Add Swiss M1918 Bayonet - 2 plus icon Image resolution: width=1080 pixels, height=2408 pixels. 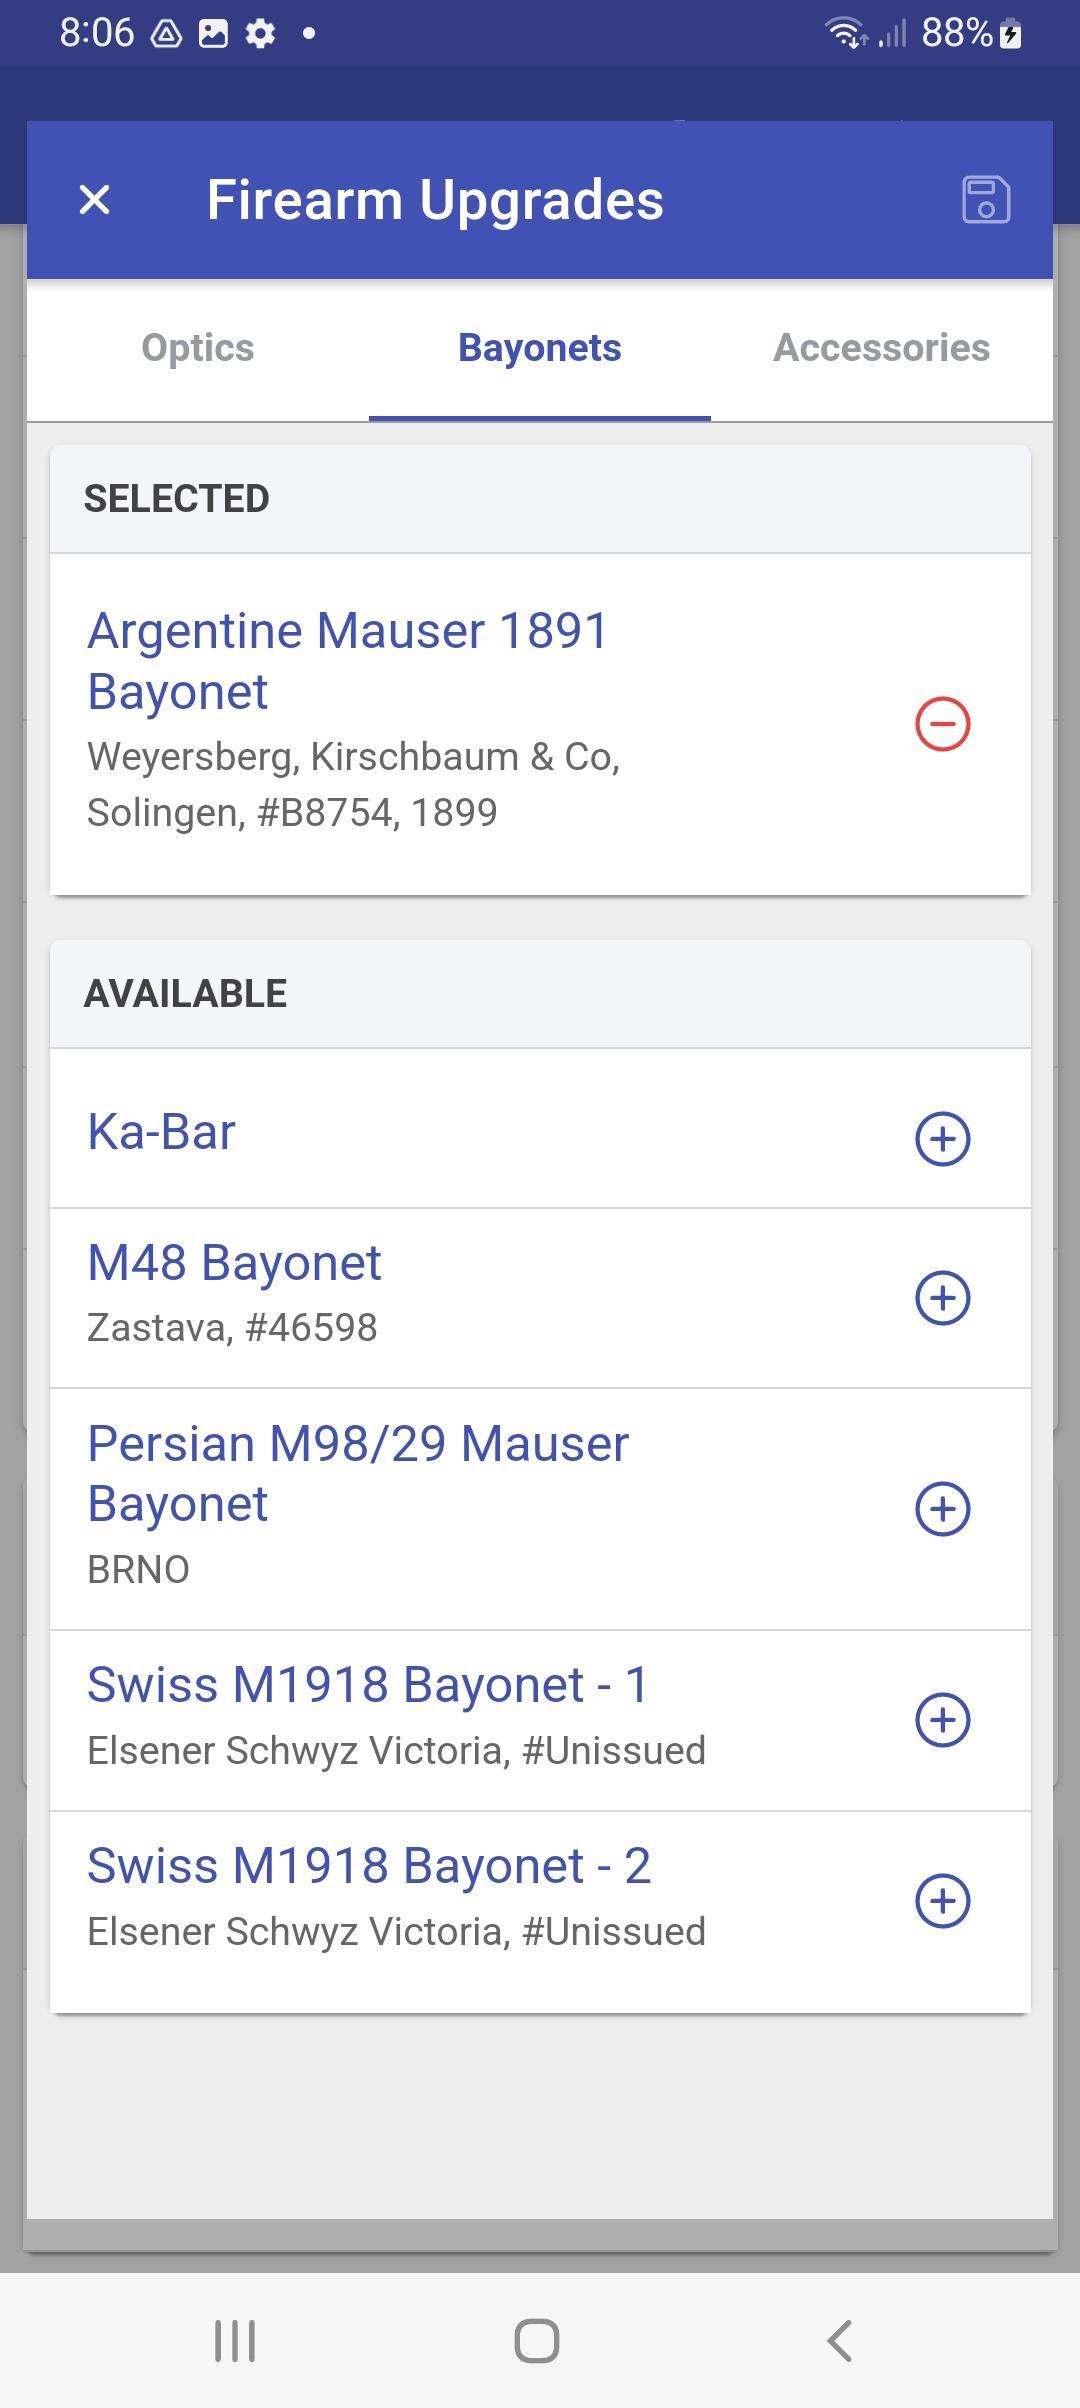943,1901
